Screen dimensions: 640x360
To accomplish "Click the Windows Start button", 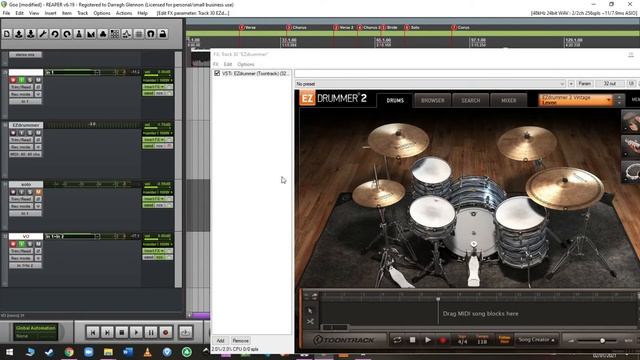I will pos(9,352).
